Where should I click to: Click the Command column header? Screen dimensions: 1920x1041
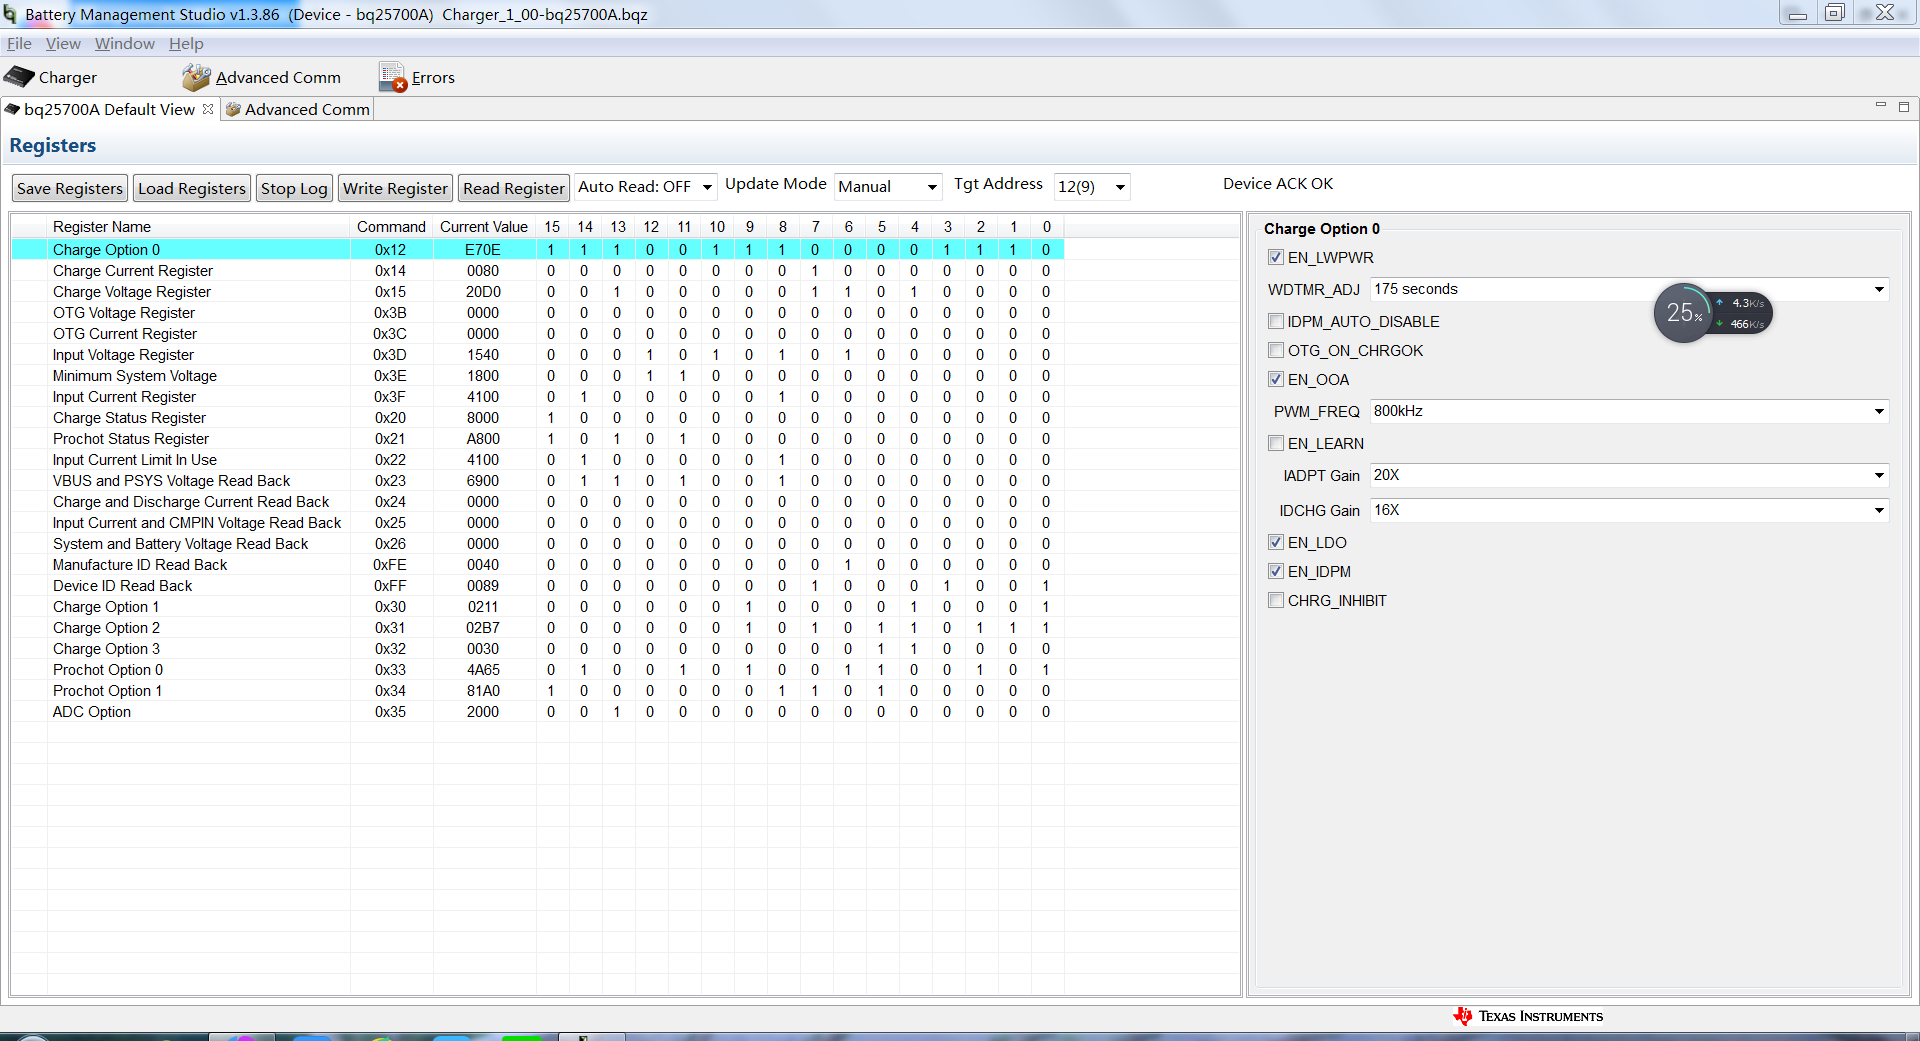(391, 227)
